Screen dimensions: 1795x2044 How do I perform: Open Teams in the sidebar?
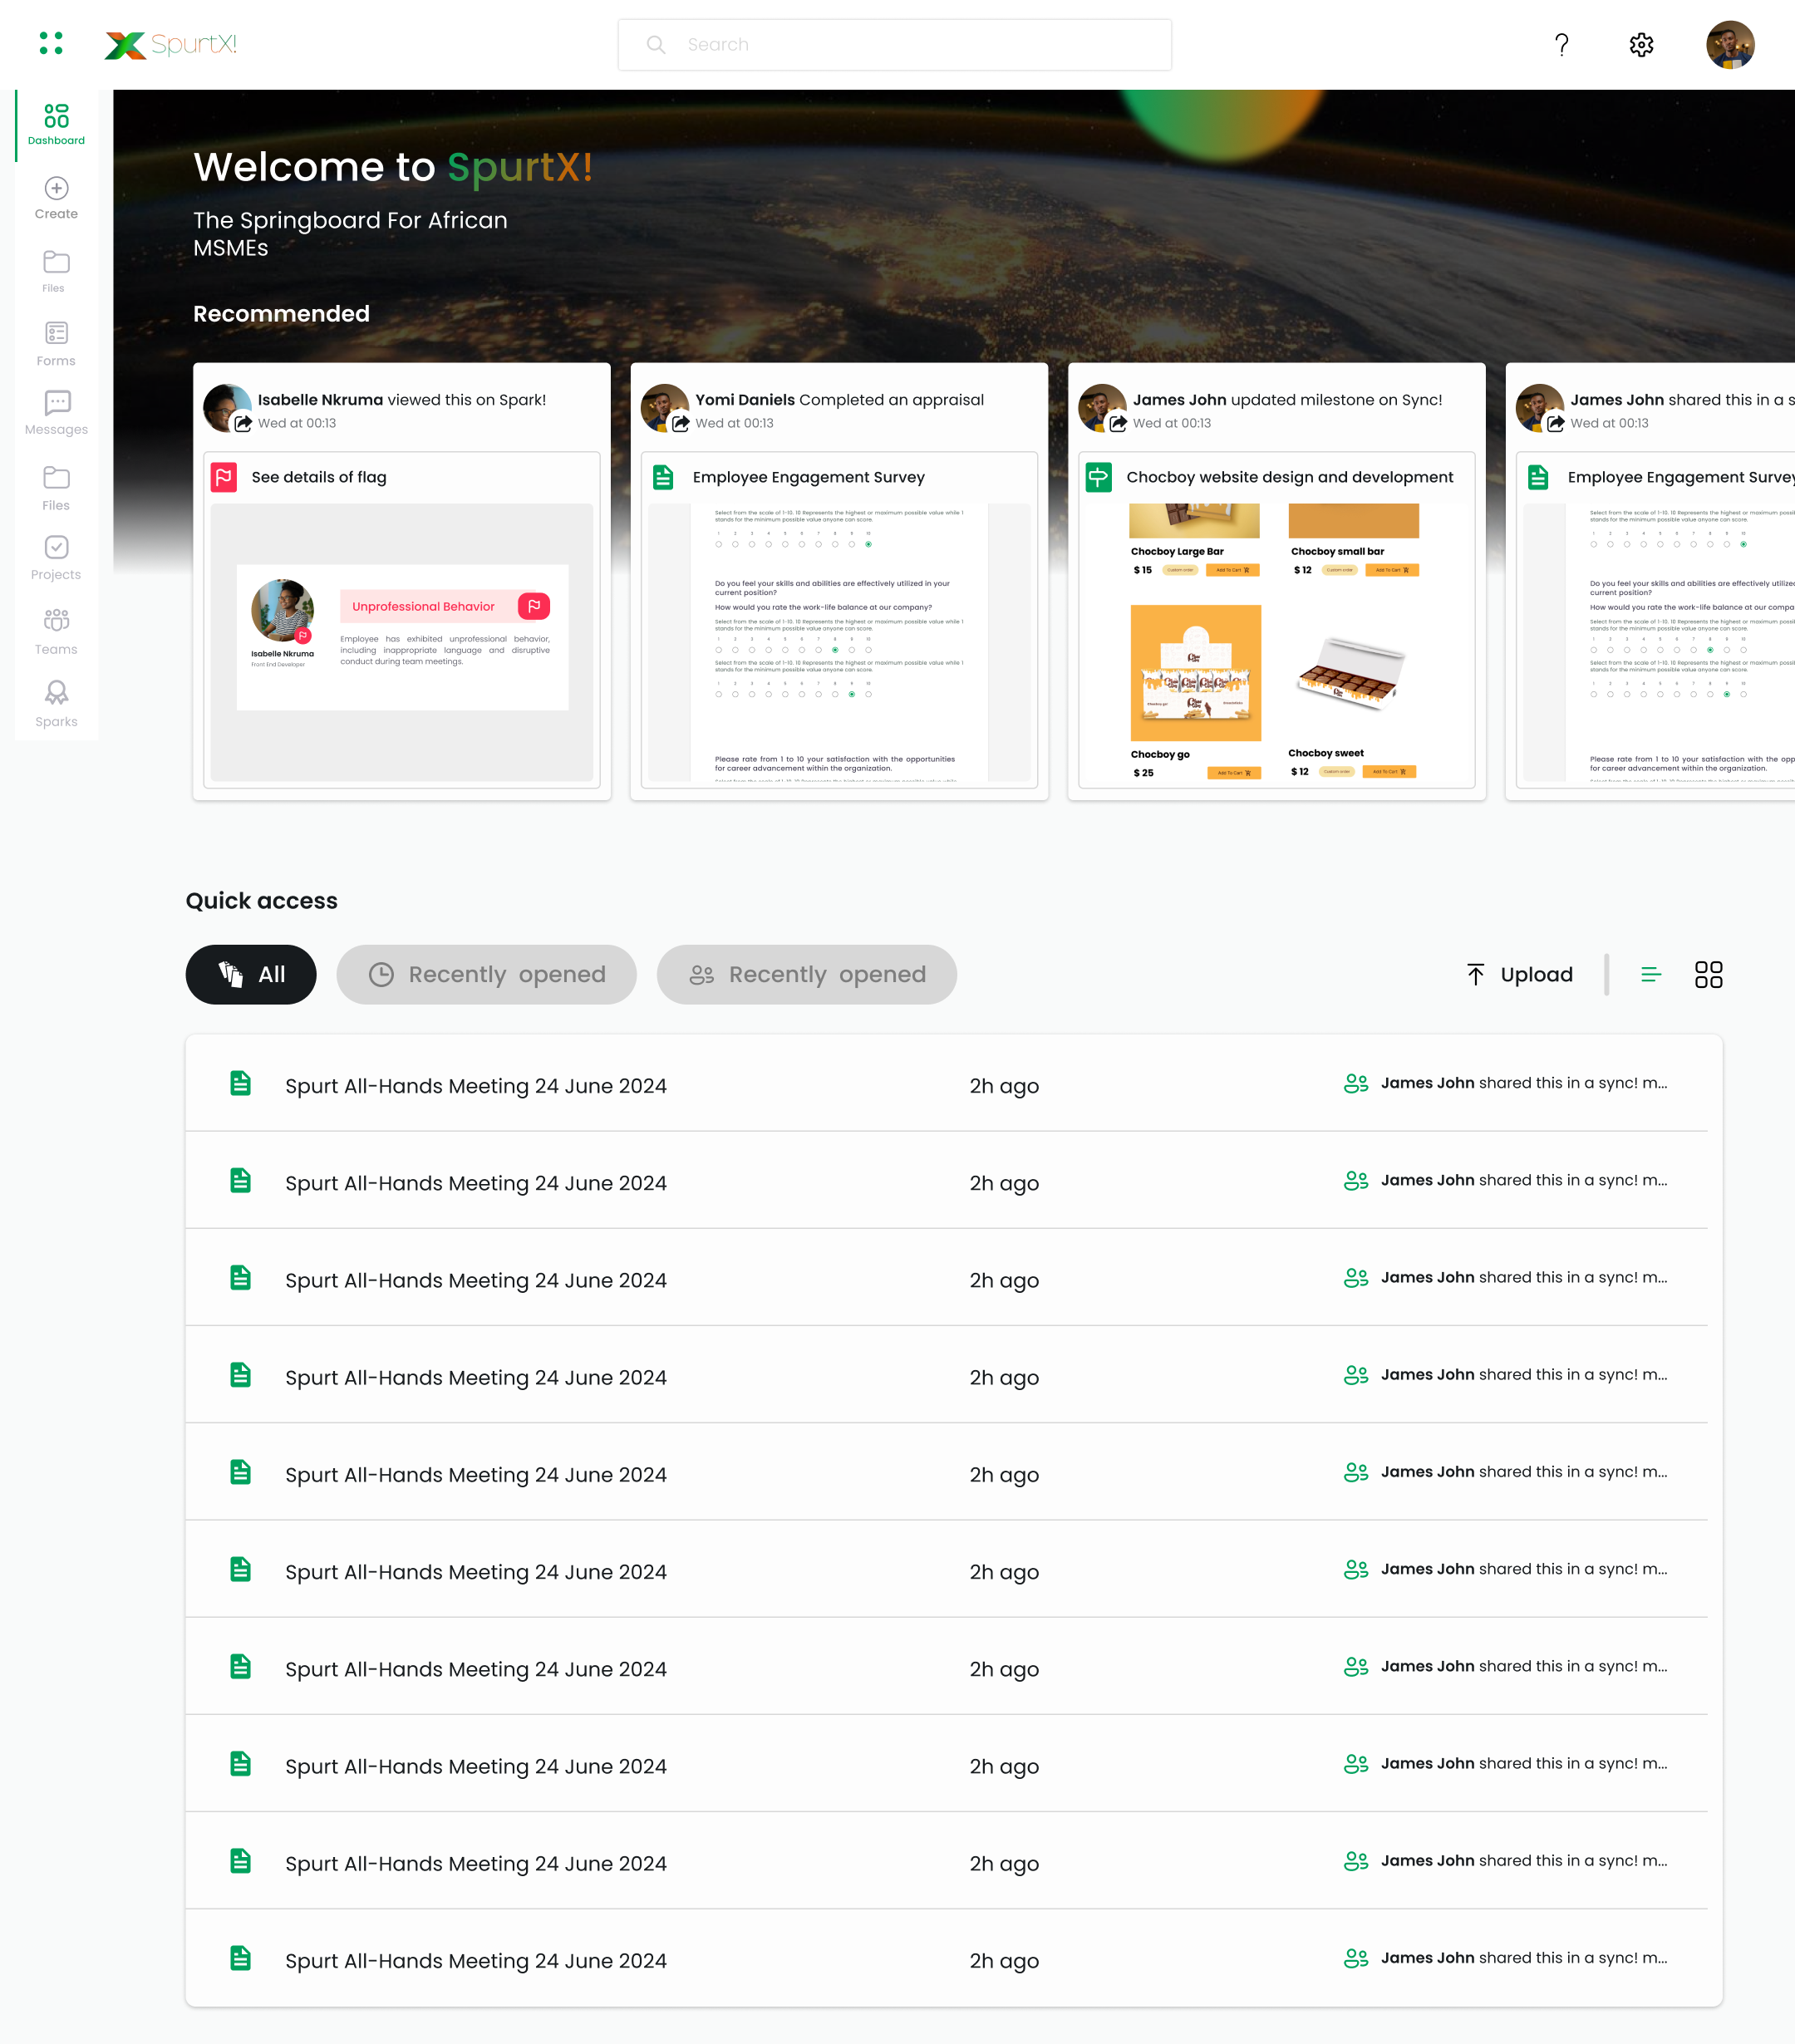[x=56, y=632]
